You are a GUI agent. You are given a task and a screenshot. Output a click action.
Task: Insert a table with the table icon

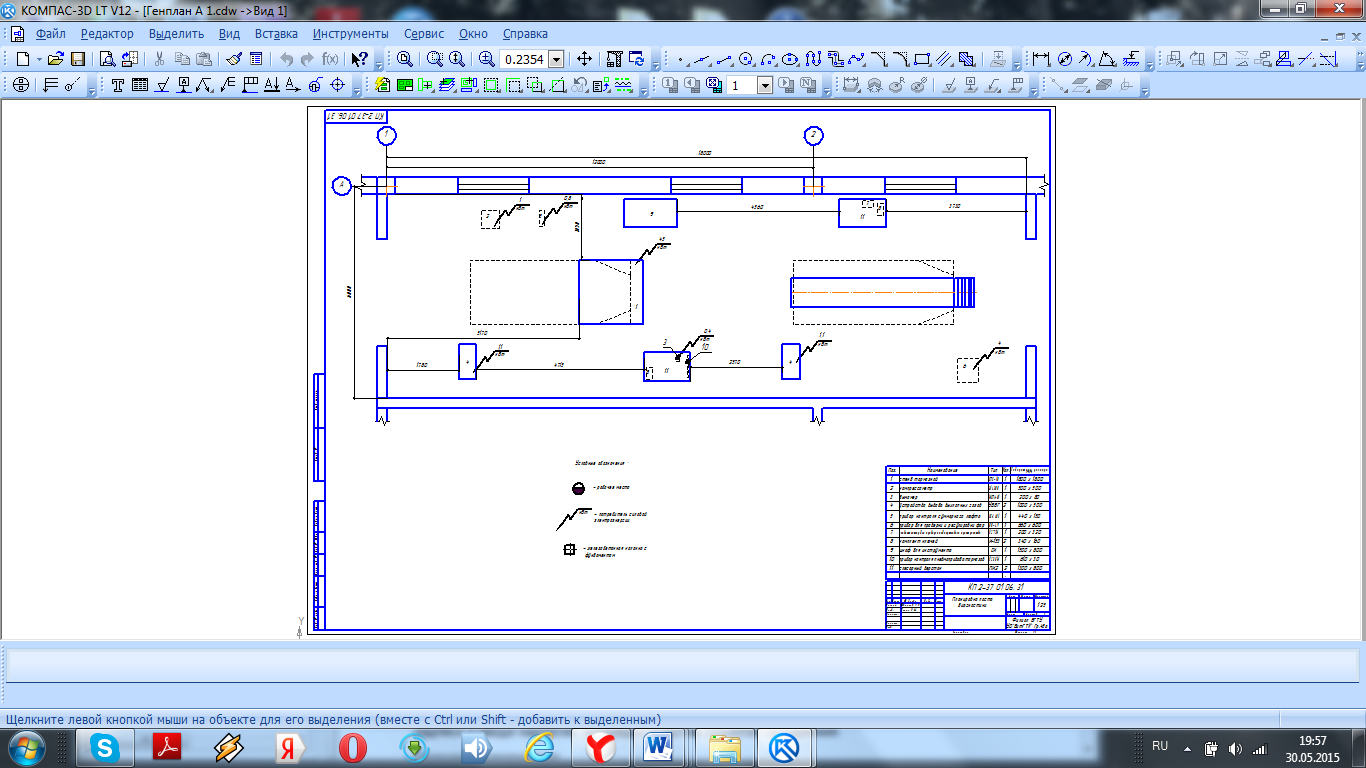(139, 85)
